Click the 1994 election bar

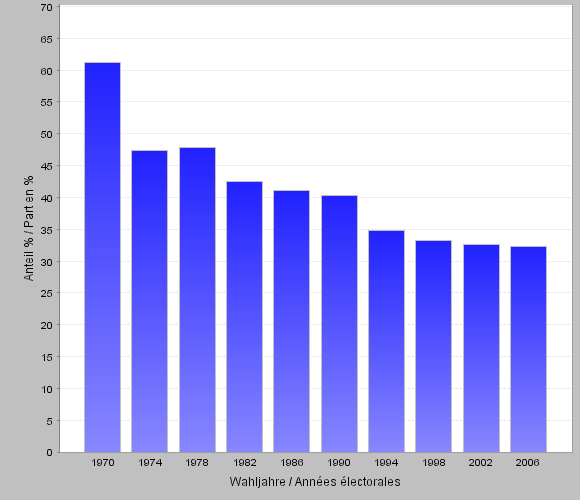tap(386, 341)
